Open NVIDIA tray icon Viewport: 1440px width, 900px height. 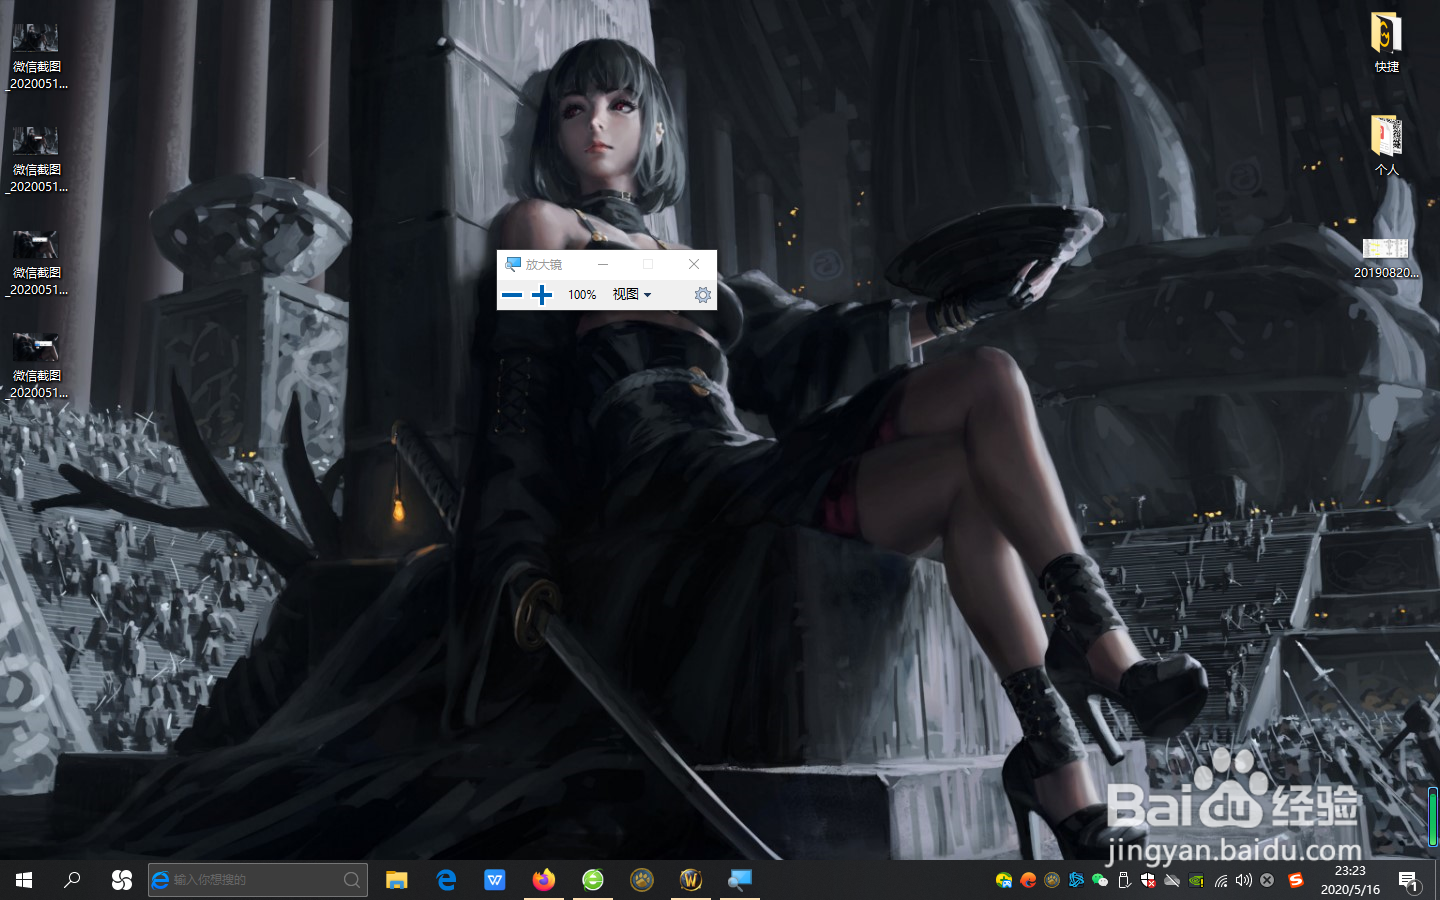(1196, 880)
